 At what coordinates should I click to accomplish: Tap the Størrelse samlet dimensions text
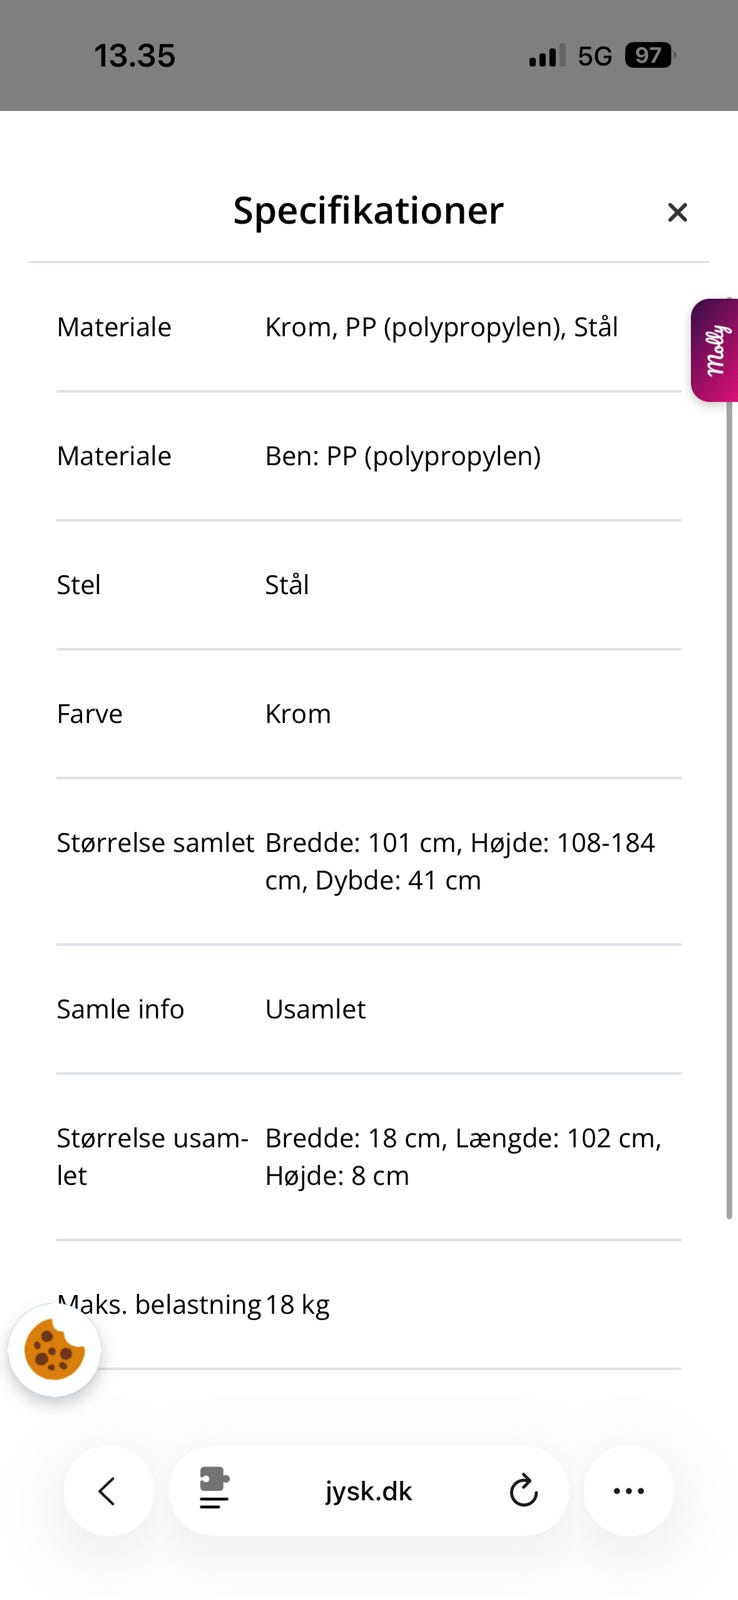coord(459,861)
